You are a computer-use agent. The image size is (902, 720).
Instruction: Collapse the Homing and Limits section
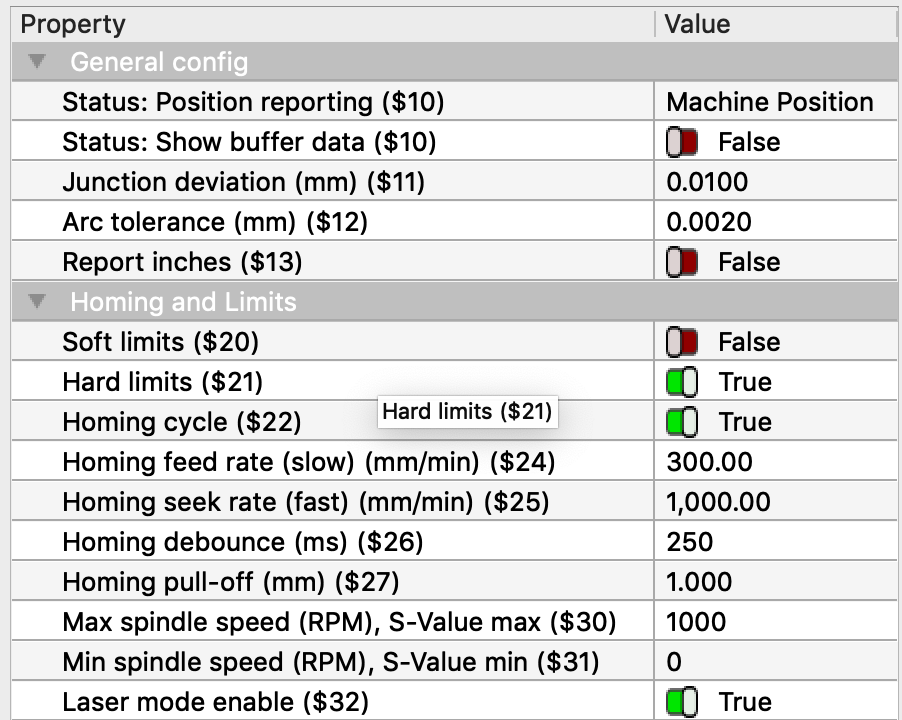point(37,301)
